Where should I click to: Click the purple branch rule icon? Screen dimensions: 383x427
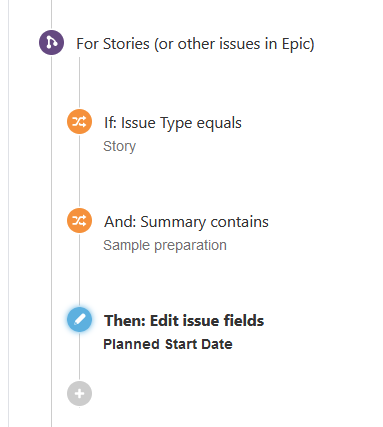coord(51,43)
